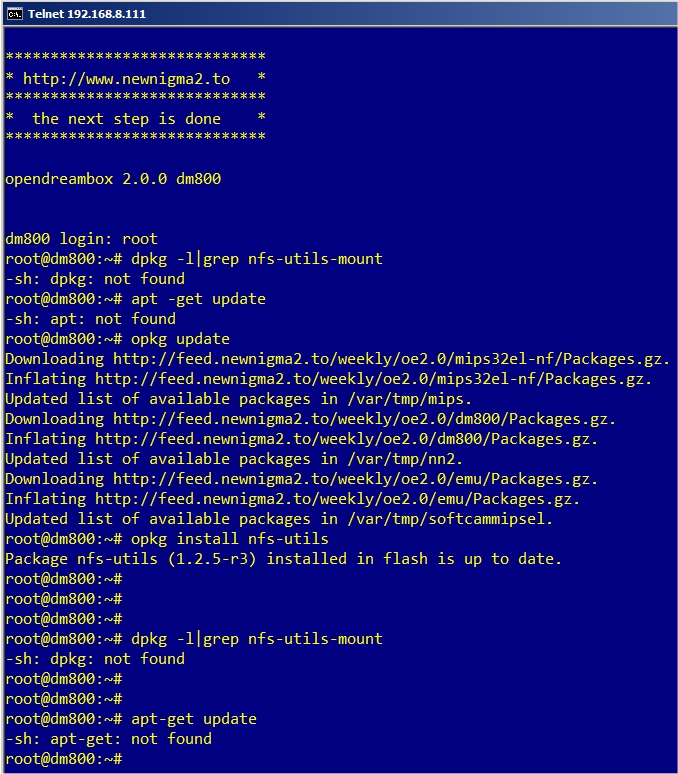Click the "opkg install nfs-utils" command
678x774 pixels.
pyautogui.click(x=229, y=539)
